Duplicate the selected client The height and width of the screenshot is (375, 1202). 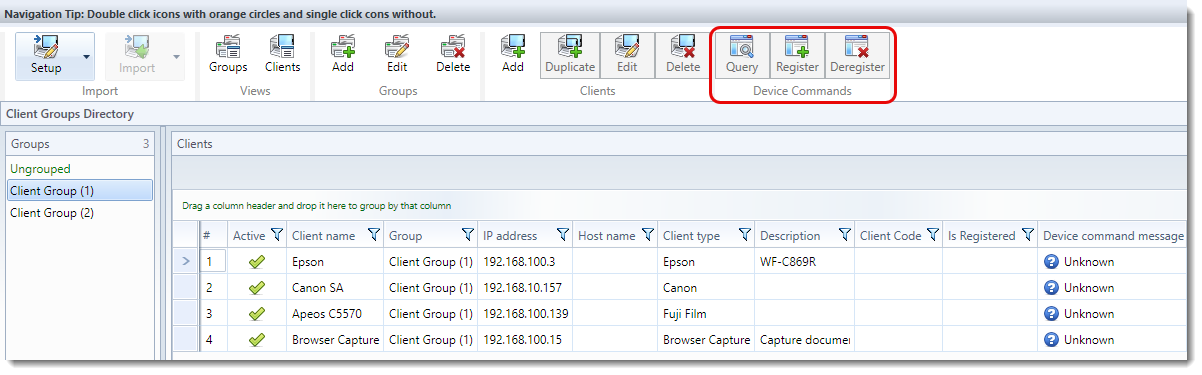click(570, 56)
